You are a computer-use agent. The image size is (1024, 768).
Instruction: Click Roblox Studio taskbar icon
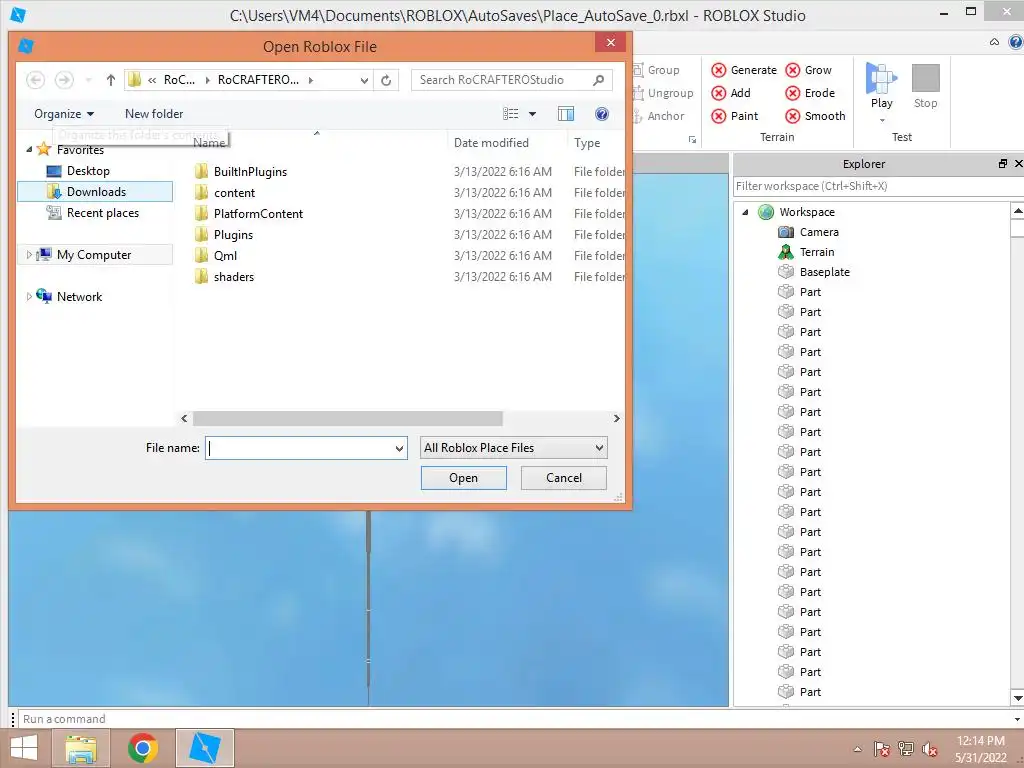coord(205,748)
